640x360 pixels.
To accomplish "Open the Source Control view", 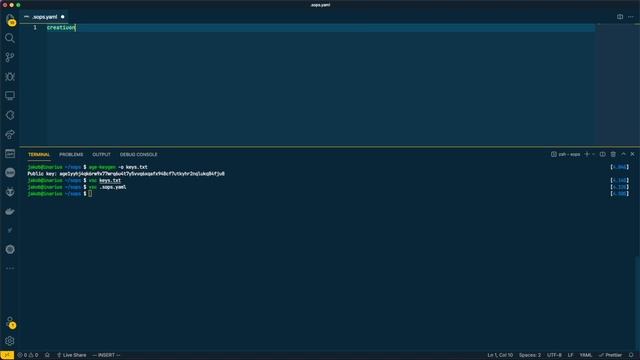I will 10,57.
